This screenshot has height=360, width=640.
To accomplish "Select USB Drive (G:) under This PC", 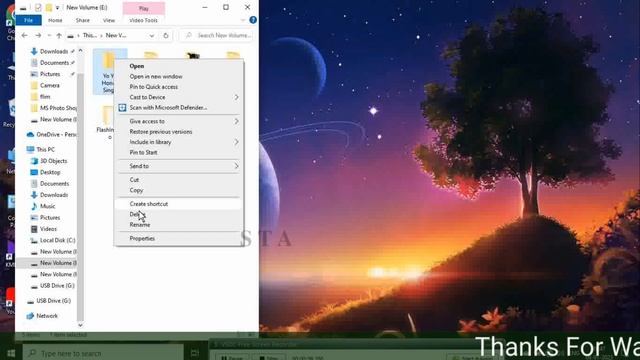I will tap(57, 285).
